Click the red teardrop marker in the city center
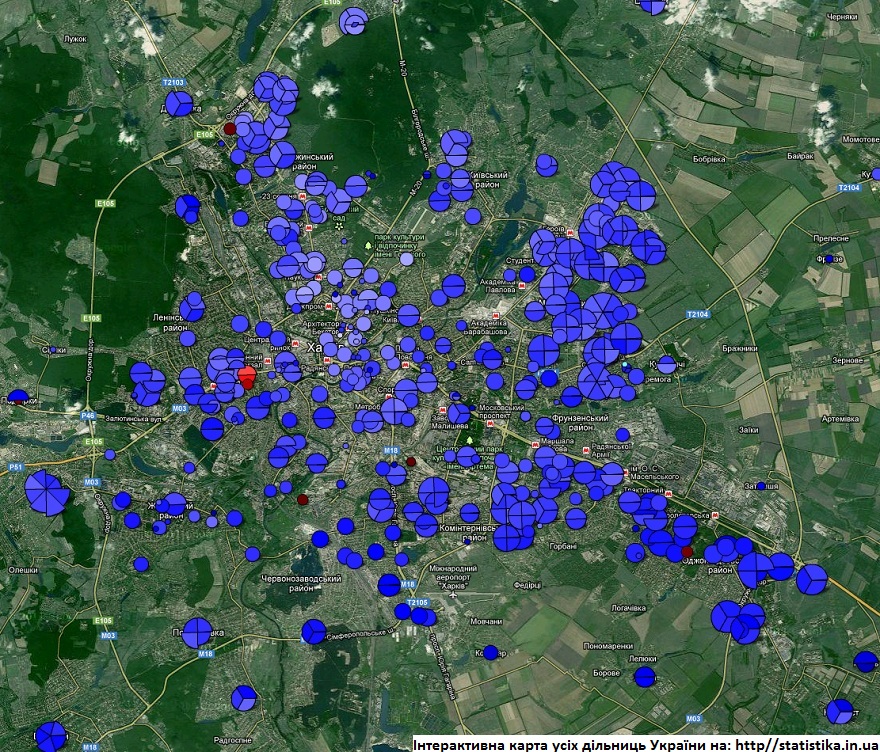The image size is (880, 752). 246,377
